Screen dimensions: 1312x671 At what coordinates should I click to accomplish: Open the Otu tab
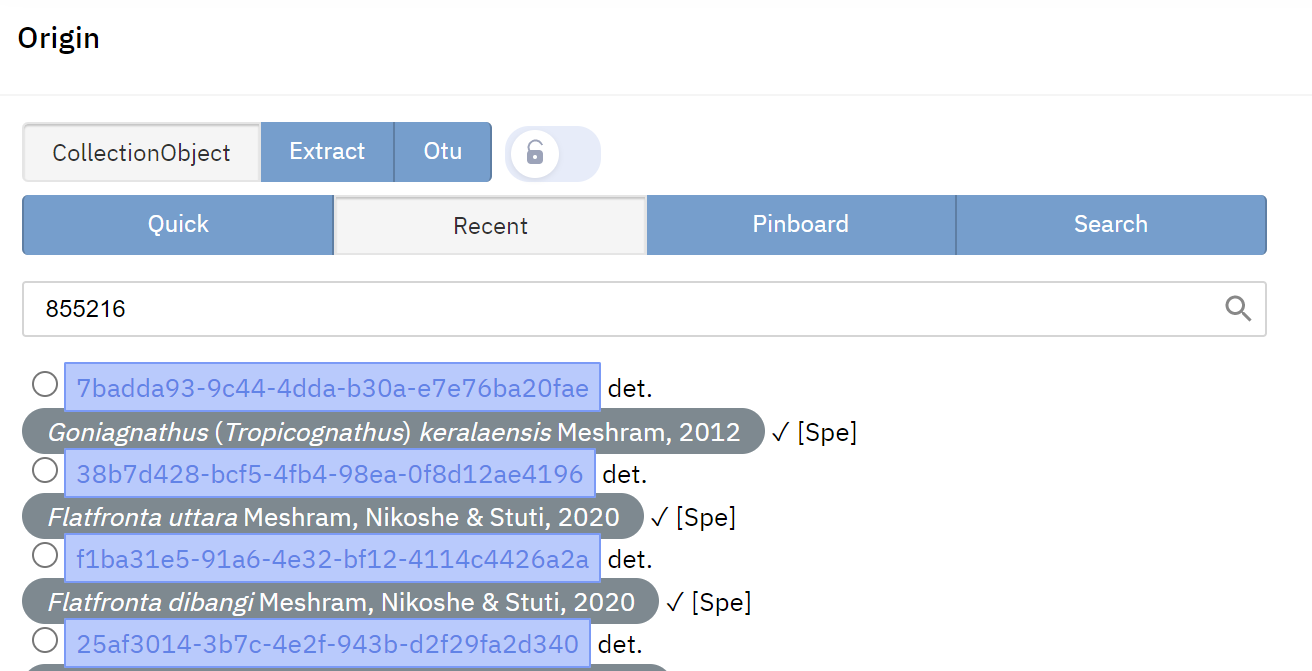pos(442,151)
